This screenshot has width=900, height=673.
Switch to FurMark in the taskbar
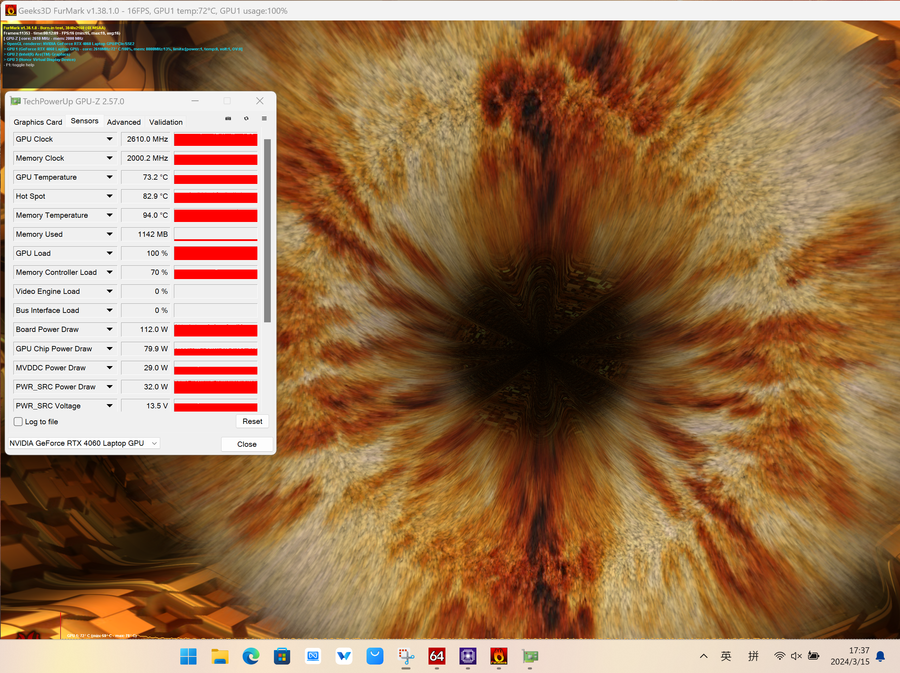pyautogui.click(x=498, y=656)
